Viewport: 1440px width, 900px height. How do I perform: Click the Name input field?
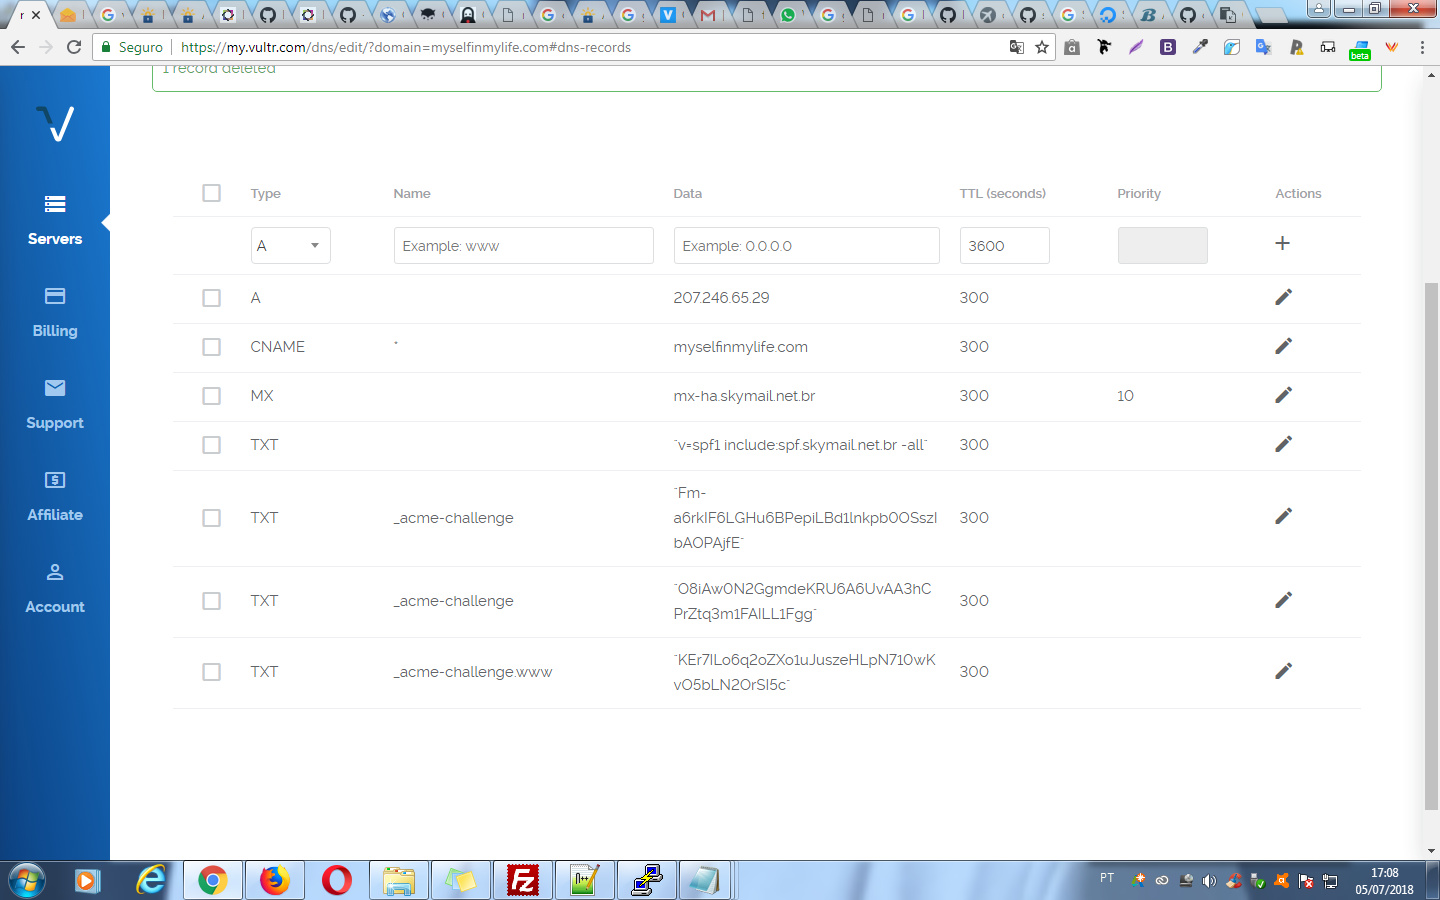click(x=523, y=245)
